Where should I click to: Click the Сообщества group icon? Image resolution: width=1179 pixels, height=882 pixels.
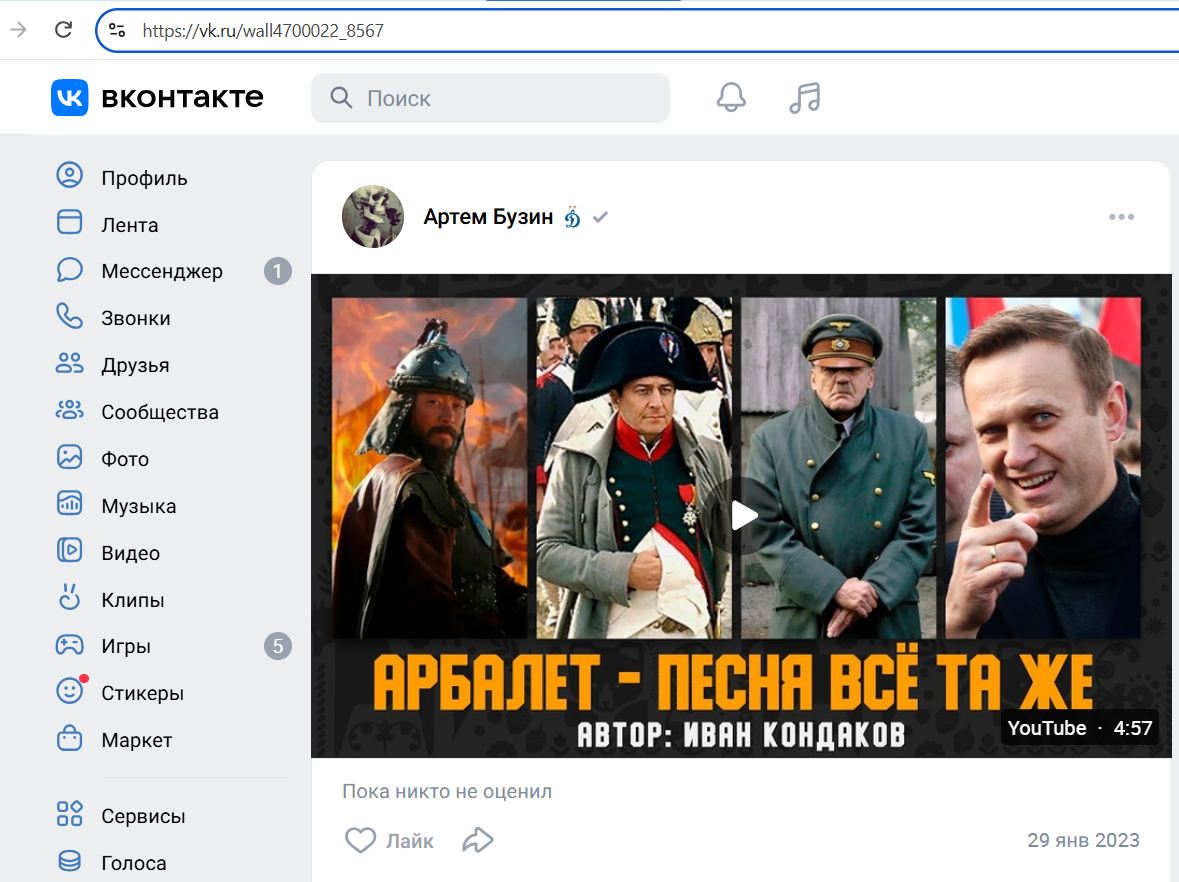pyautogui.click(x=69, y=411)
